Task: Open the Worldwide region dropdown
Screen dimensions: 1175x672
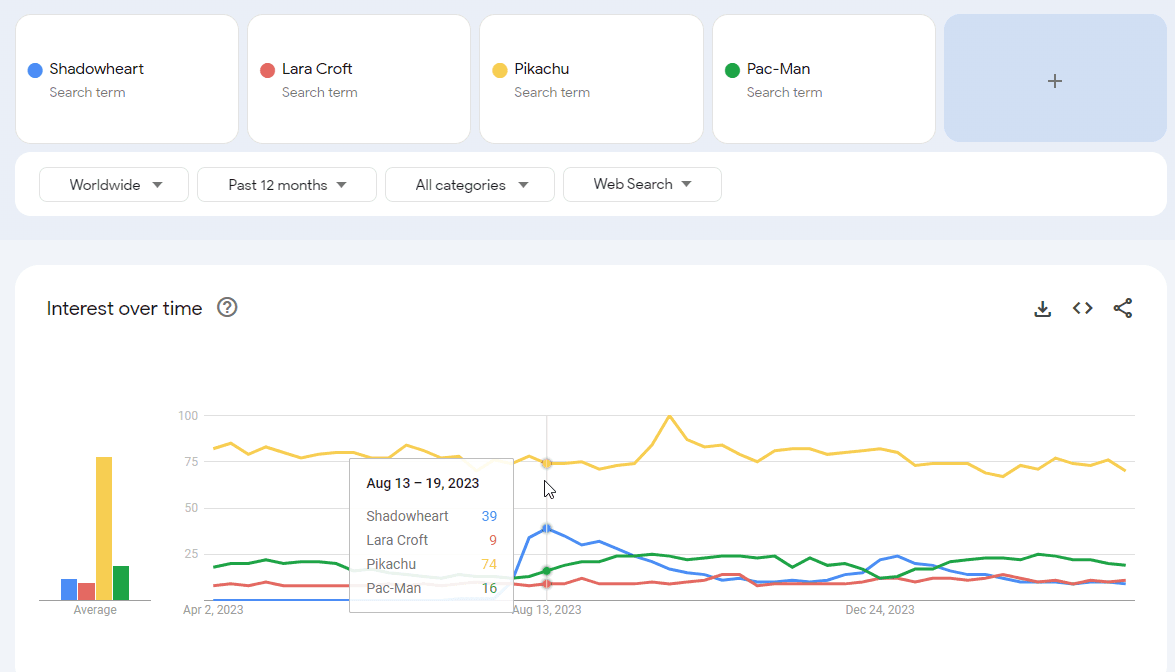Action: [x=114, y=184]
